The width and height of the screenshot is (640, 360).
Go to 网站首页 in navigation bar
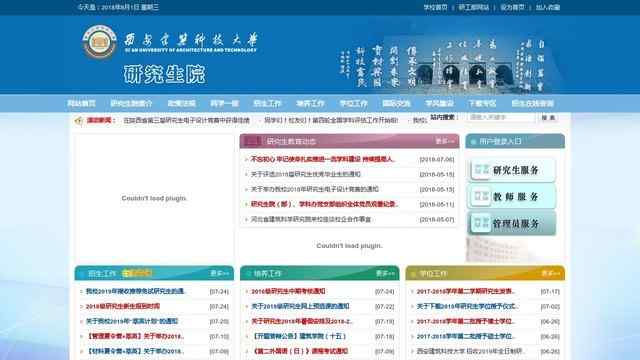pyautogui.click(x=81, y=104)
